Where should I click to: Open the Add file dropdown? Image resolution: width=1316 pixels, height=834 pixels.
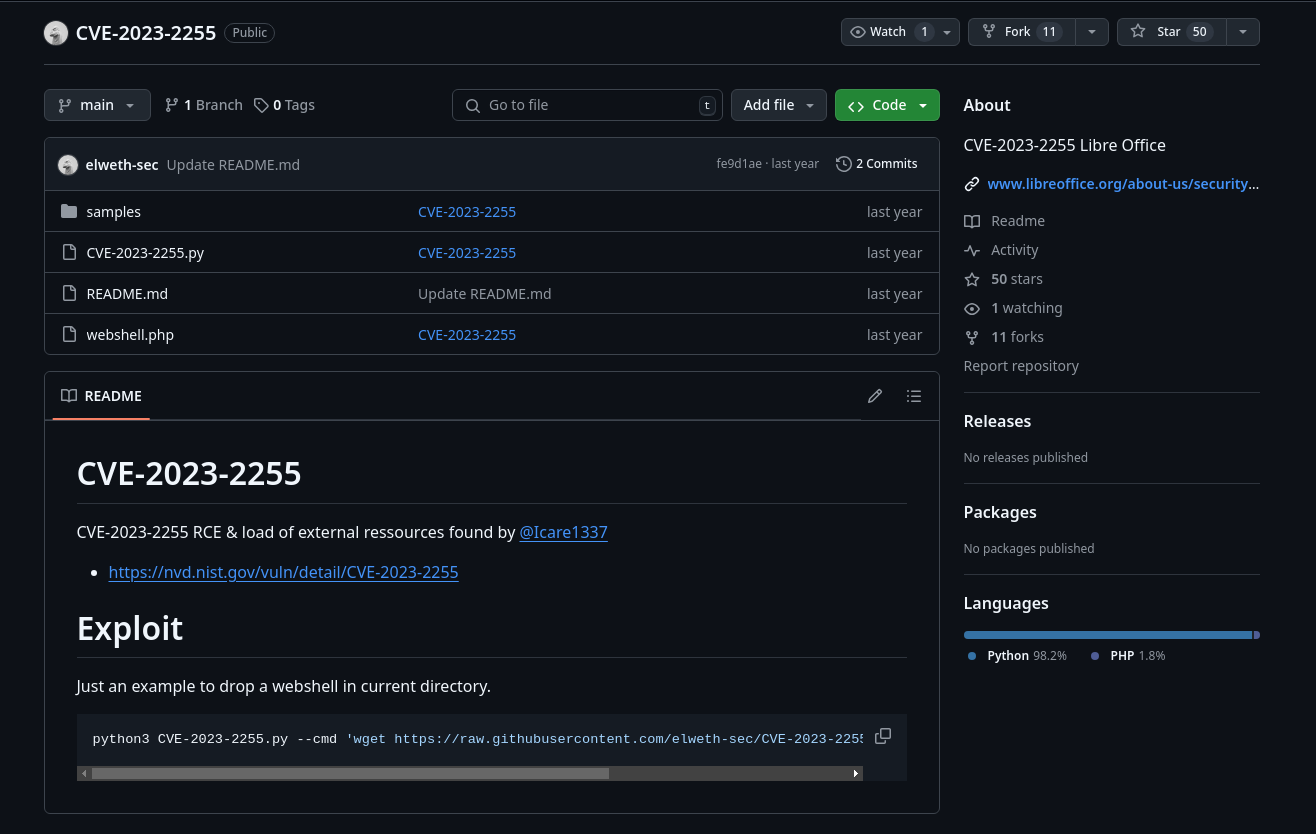(x=779, y=105)
